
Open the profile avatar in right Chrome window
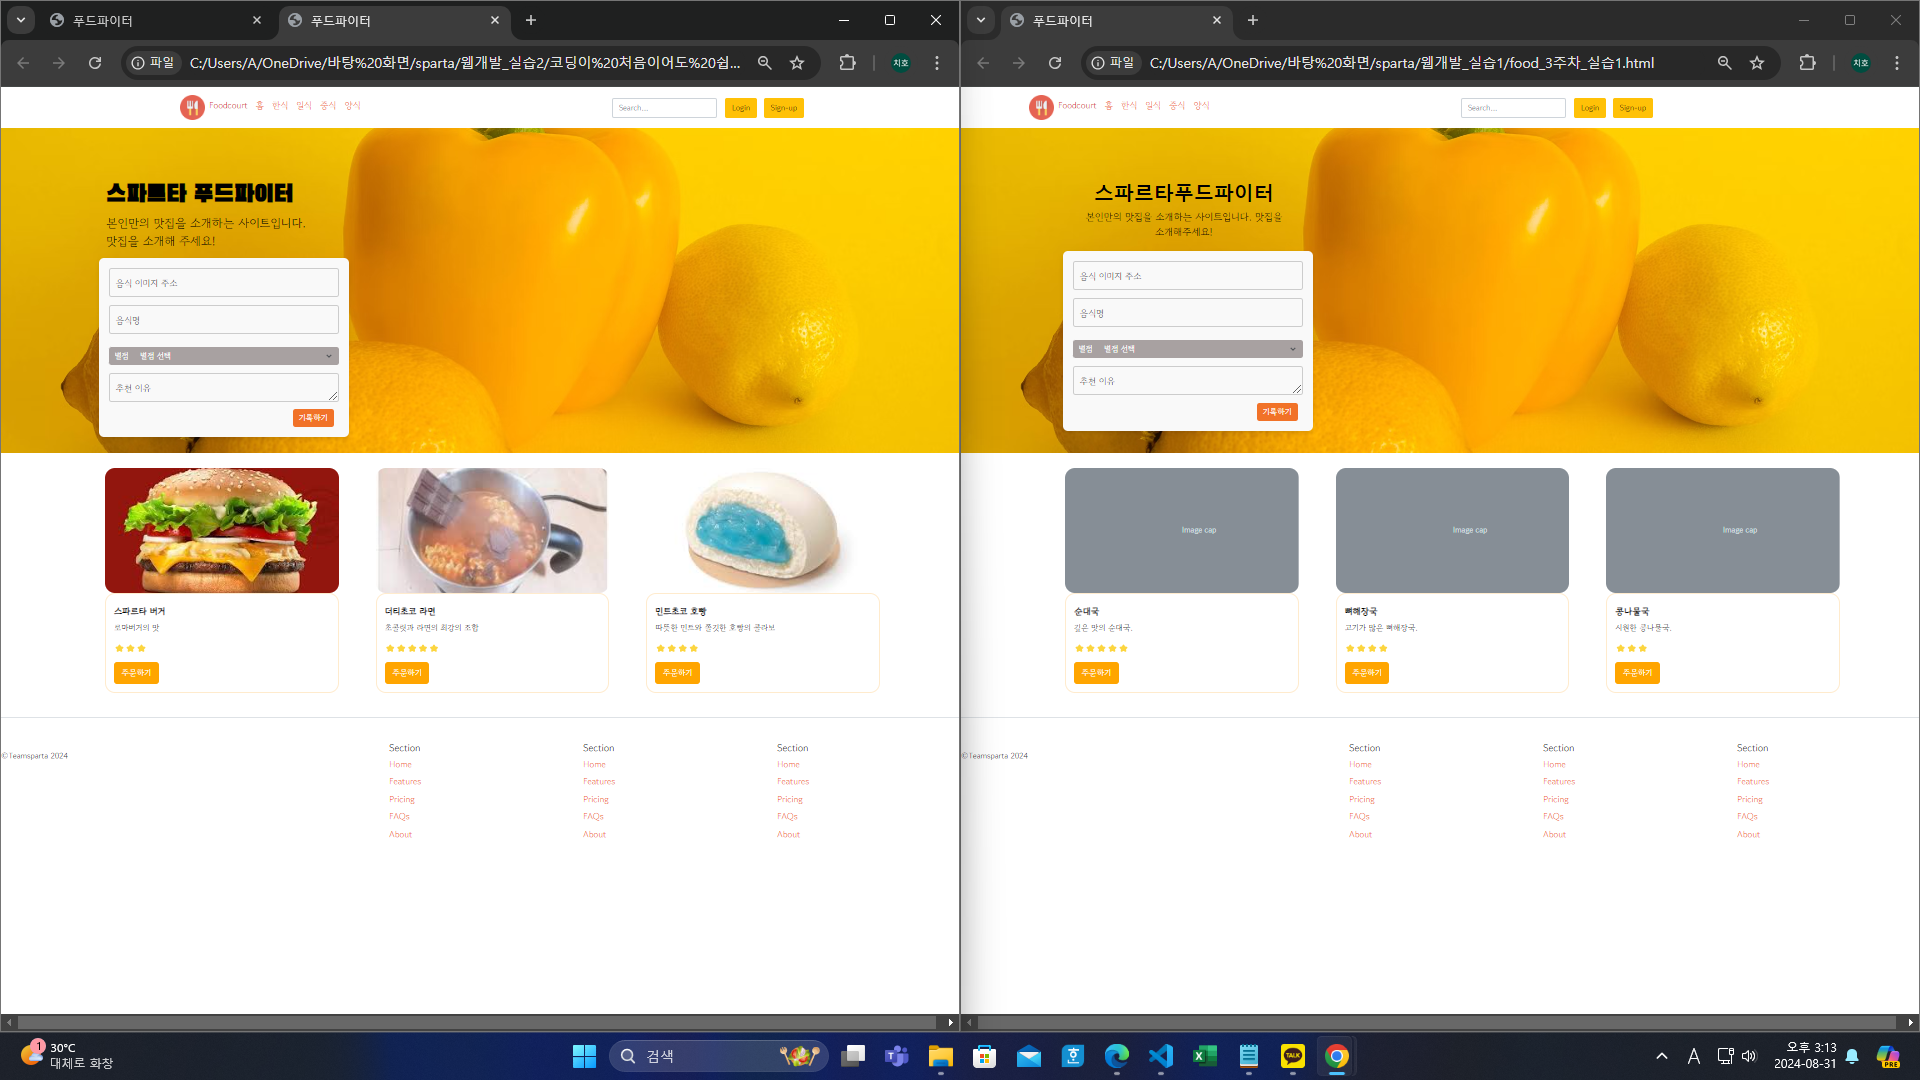click(1861, 63)
